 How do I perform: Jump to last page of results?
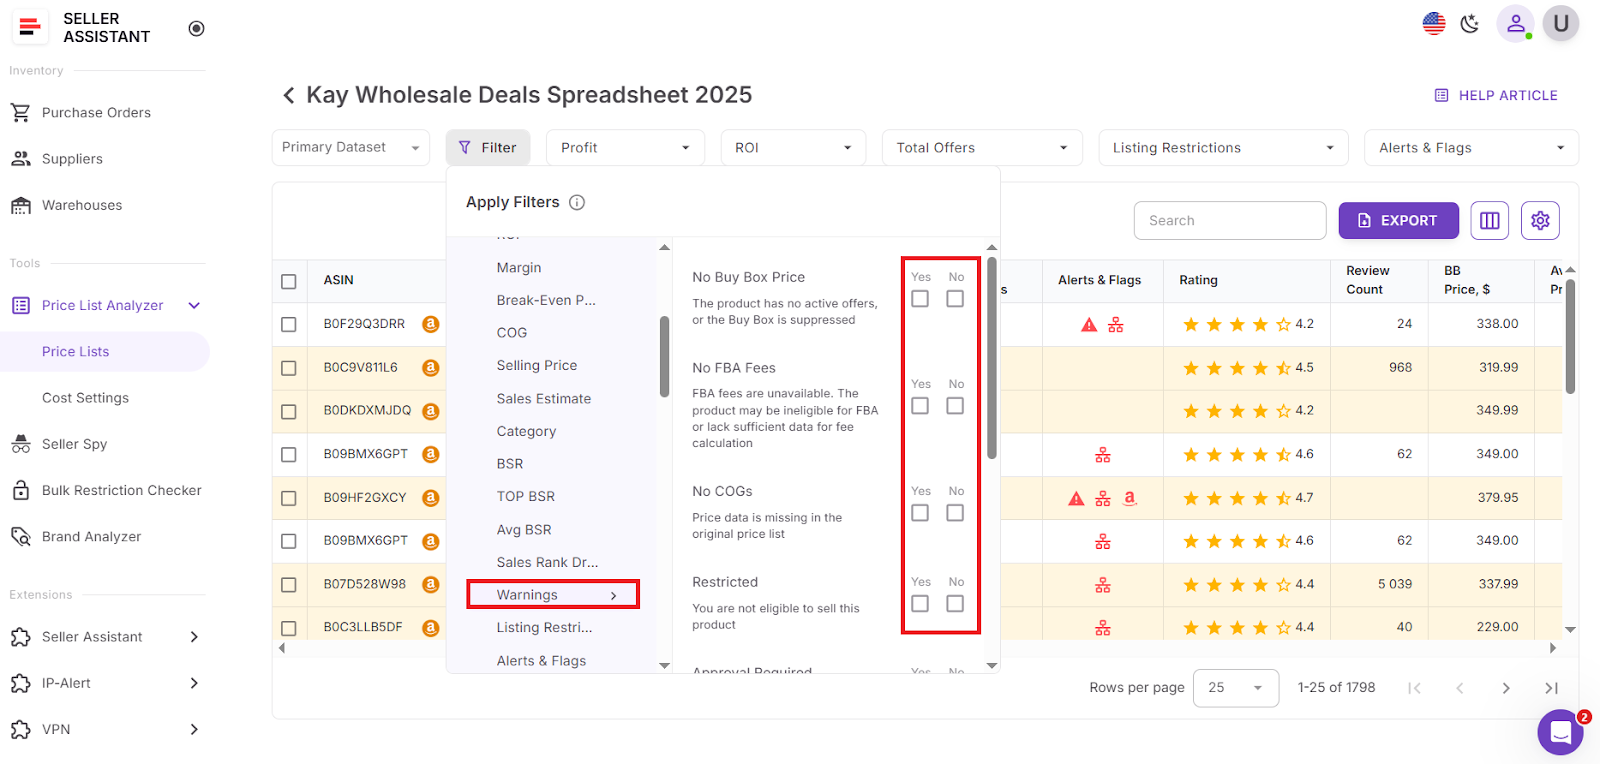tap(1551, 688)
